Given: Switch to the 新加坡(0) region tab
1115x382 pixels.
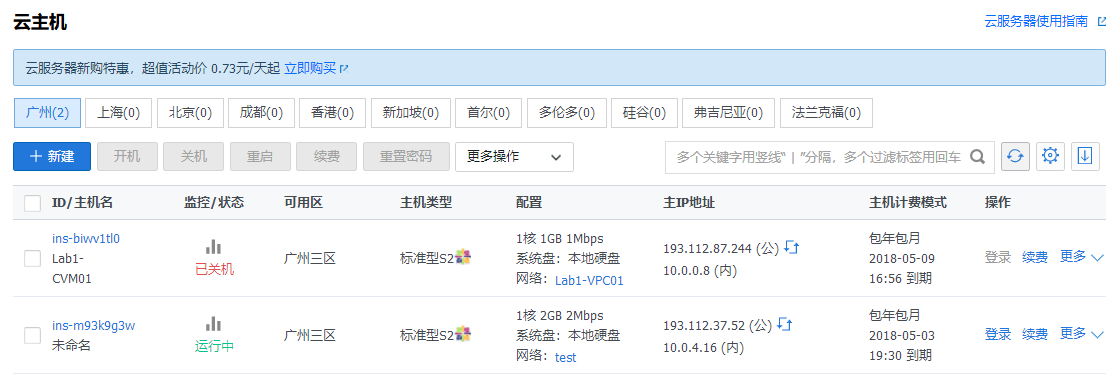Looking at the screenshot, I should [x=410, y=112].
